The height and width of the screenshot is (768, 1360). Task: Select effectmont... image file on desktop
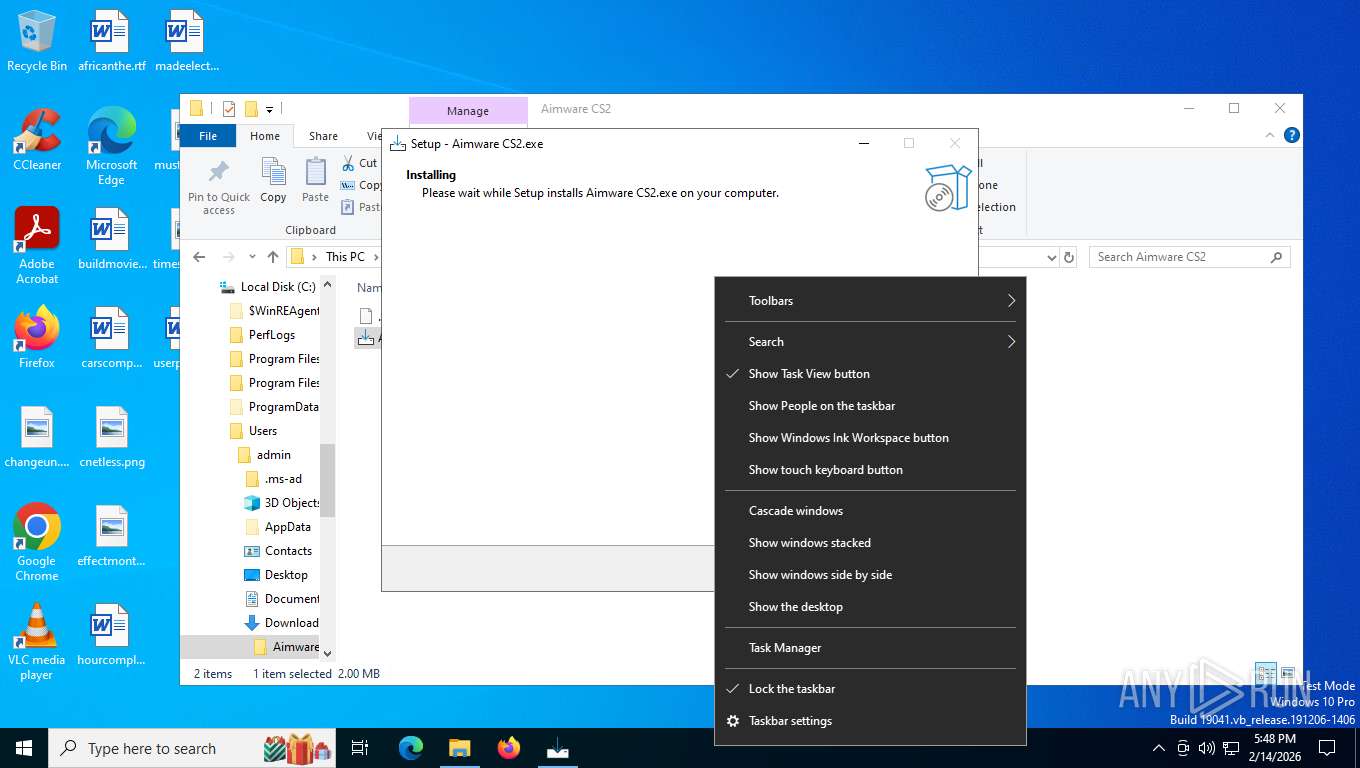click(x=111, y=535)
